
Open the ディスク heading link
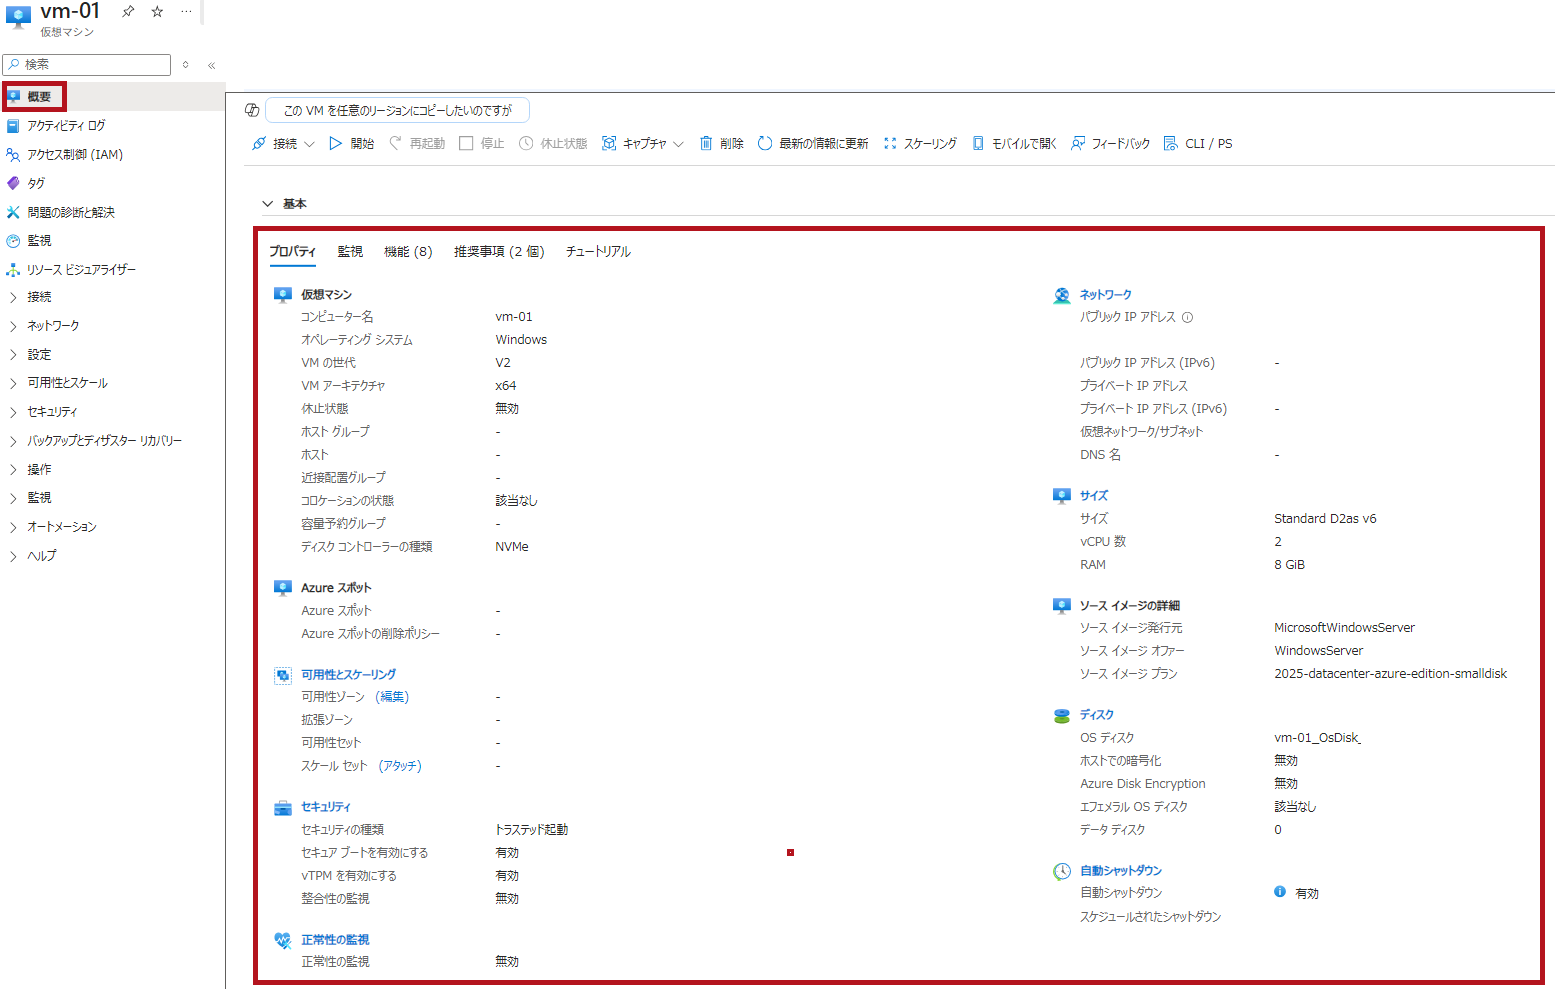1097,715
